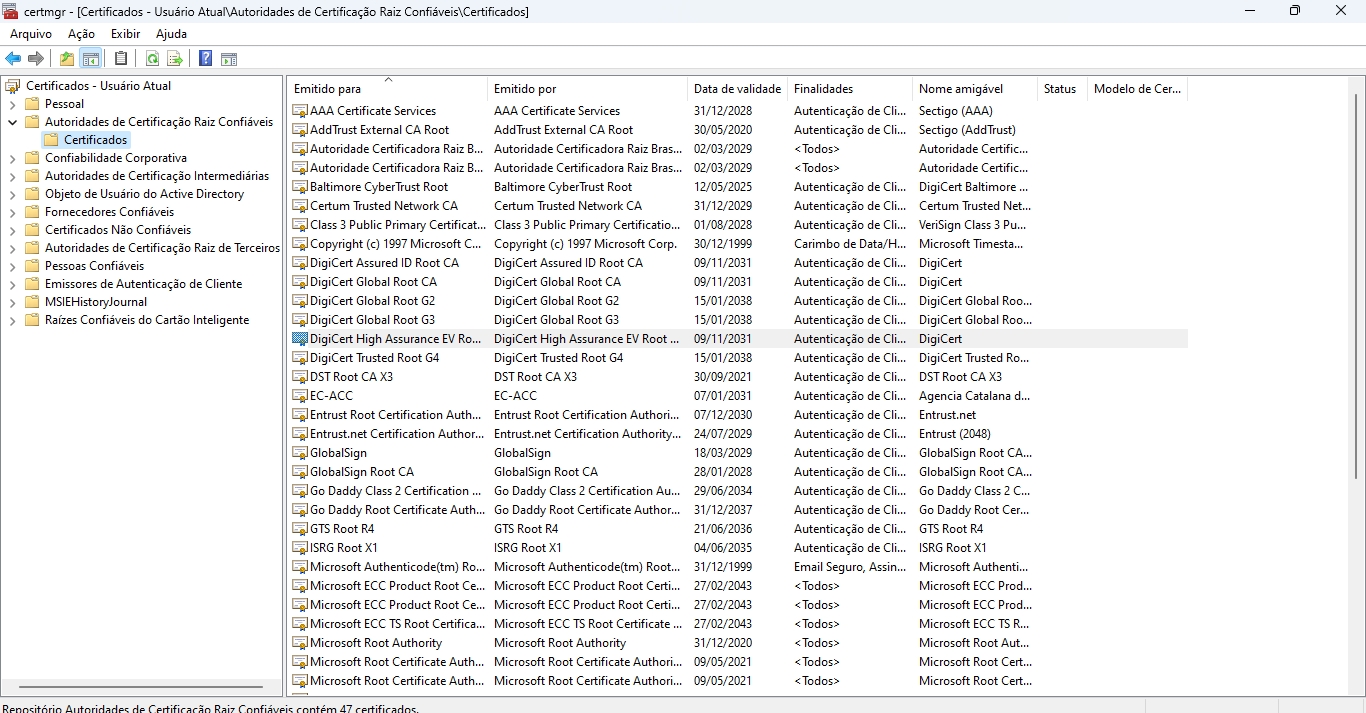
Task: Expand the Pessoas Confiáveis node
Action: [x=12, y=266]
